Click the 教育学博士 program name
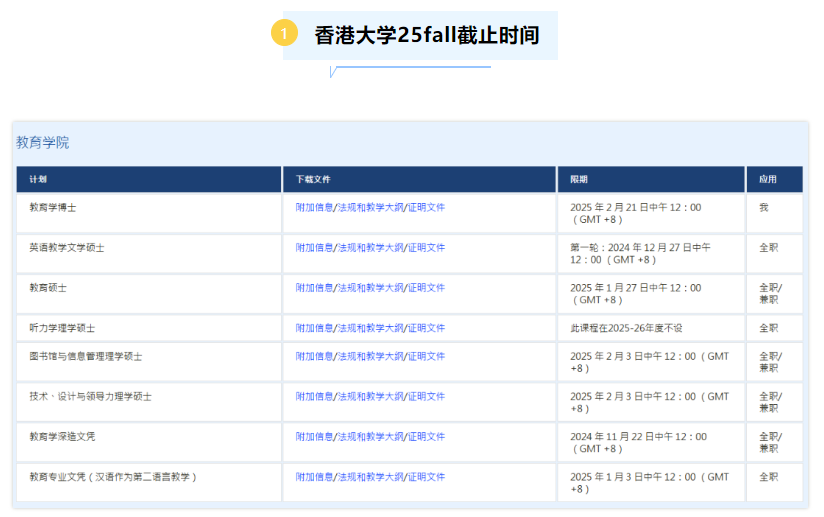 click(53, 208)
